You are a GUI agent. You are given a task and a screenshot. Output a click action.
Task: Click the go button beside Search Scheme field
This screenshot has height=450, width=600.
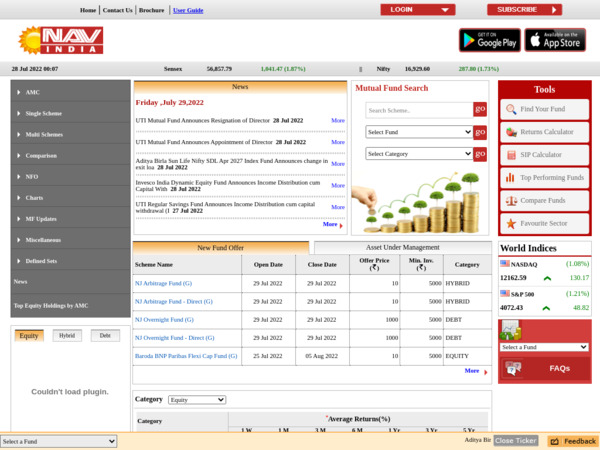480,110
